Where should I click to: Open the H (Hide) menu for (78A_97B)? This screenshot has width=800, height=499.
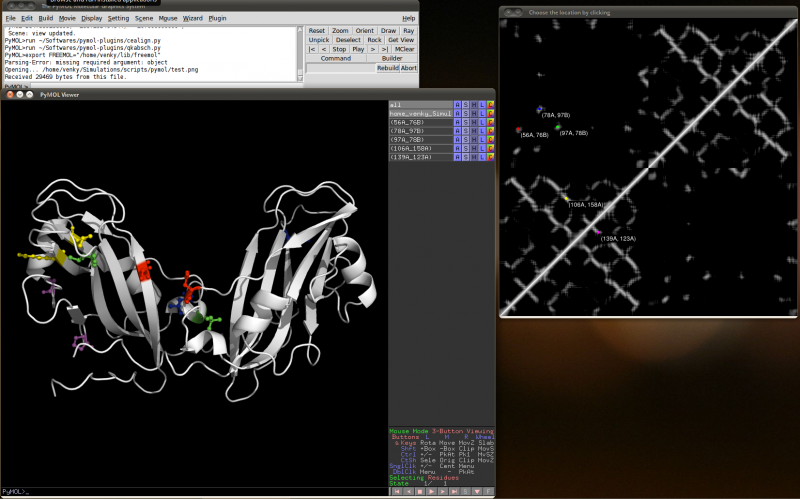[474, 131]
